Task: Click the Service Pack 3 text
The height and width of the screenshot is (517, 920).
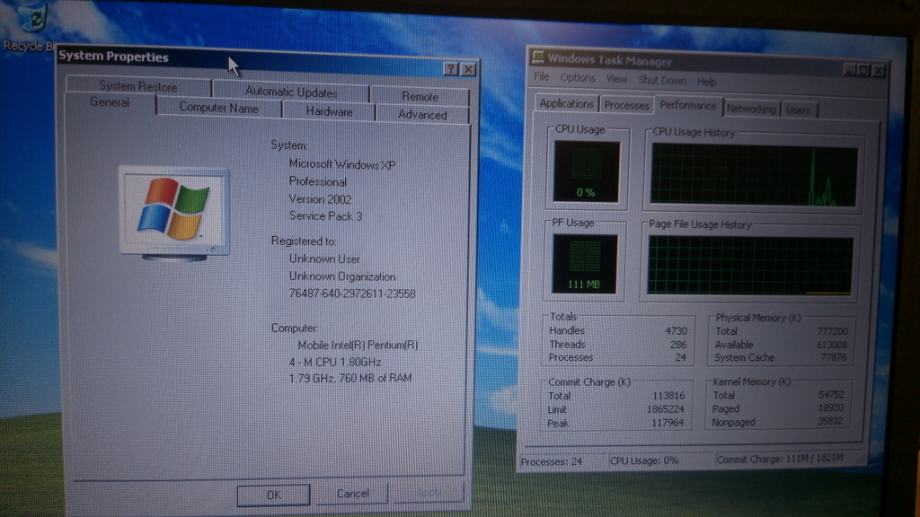Action: click(326, 216)
